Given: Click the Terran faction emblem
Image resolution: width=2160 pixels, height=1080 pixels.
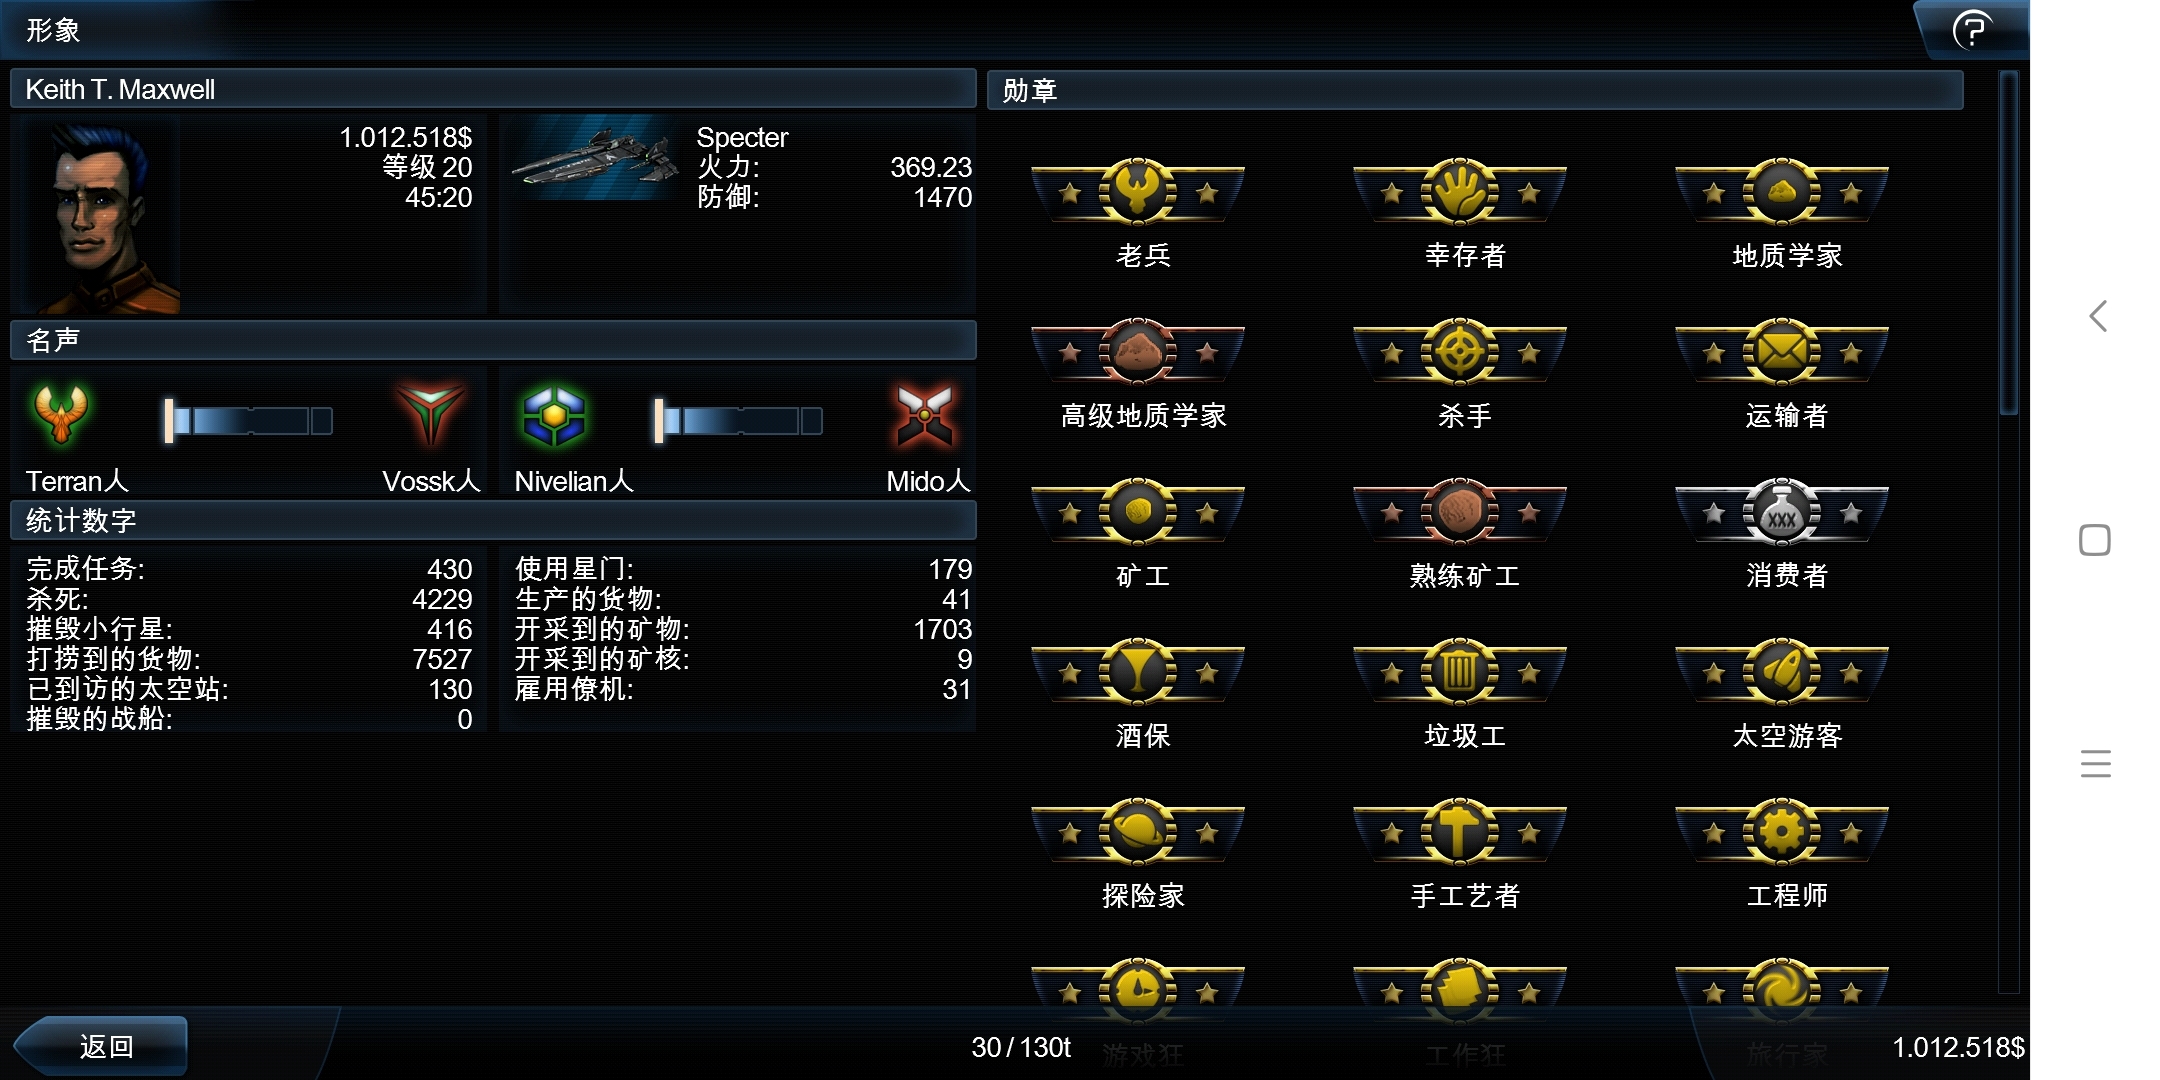Looking at the screenshot, I should pyautogui.click(x=61, y=415).
